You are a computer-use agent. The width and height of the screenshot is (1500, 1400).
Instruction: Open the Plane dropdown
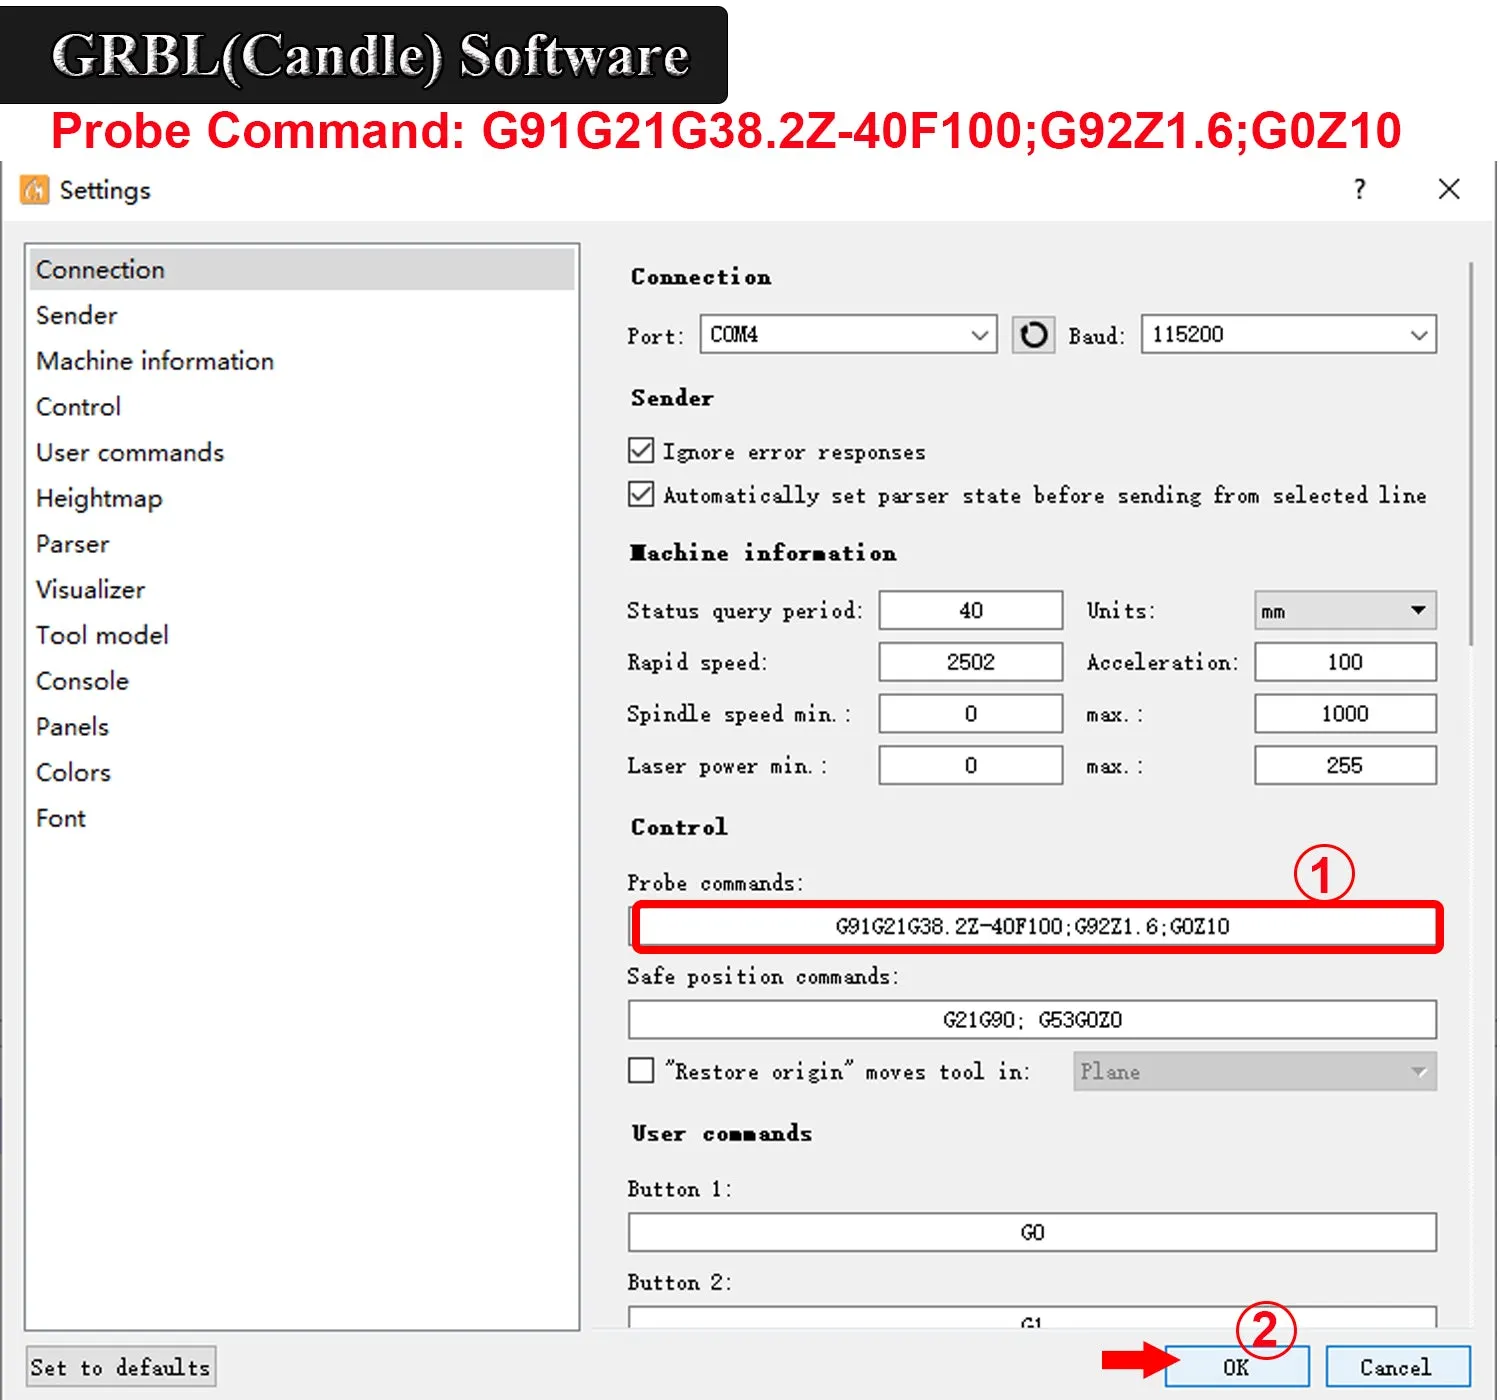(x=1255, y=1071)
